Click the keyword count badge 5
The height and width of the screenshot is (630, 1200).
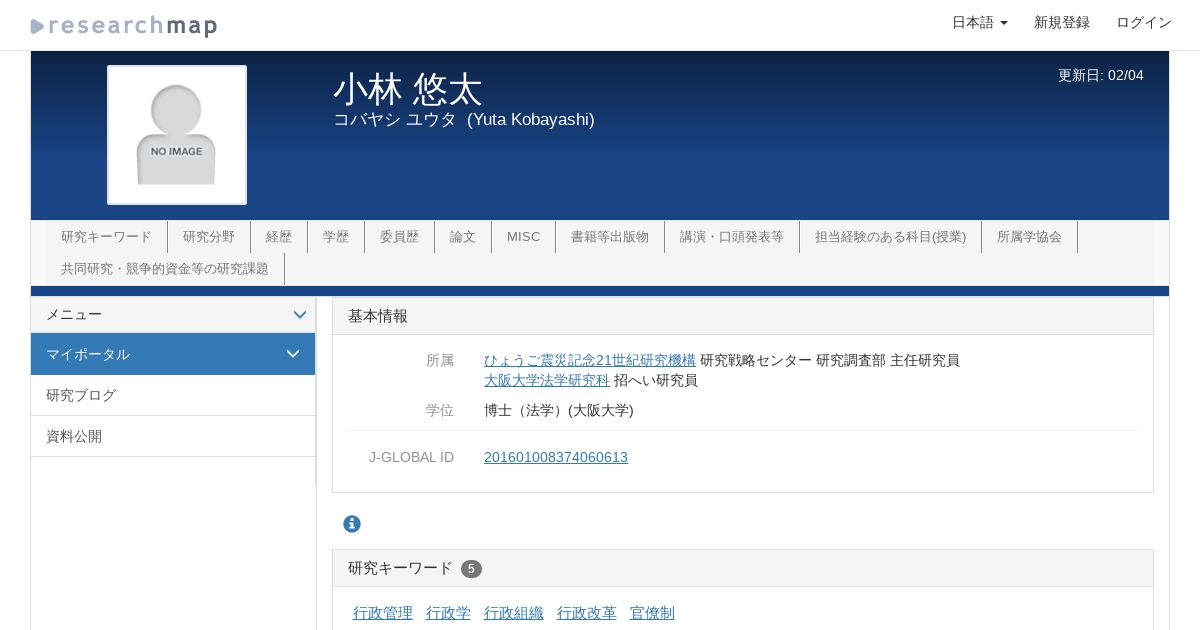[x=471, y=569]
